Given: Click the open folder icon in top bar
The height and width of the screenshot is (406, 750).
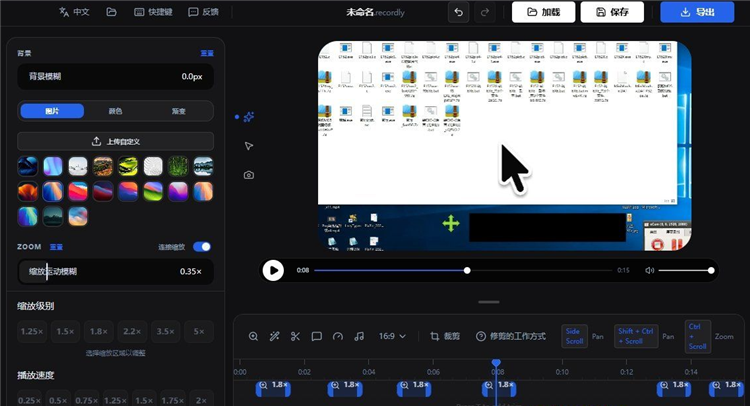Looking at the screenshot, I should point(111,12).
